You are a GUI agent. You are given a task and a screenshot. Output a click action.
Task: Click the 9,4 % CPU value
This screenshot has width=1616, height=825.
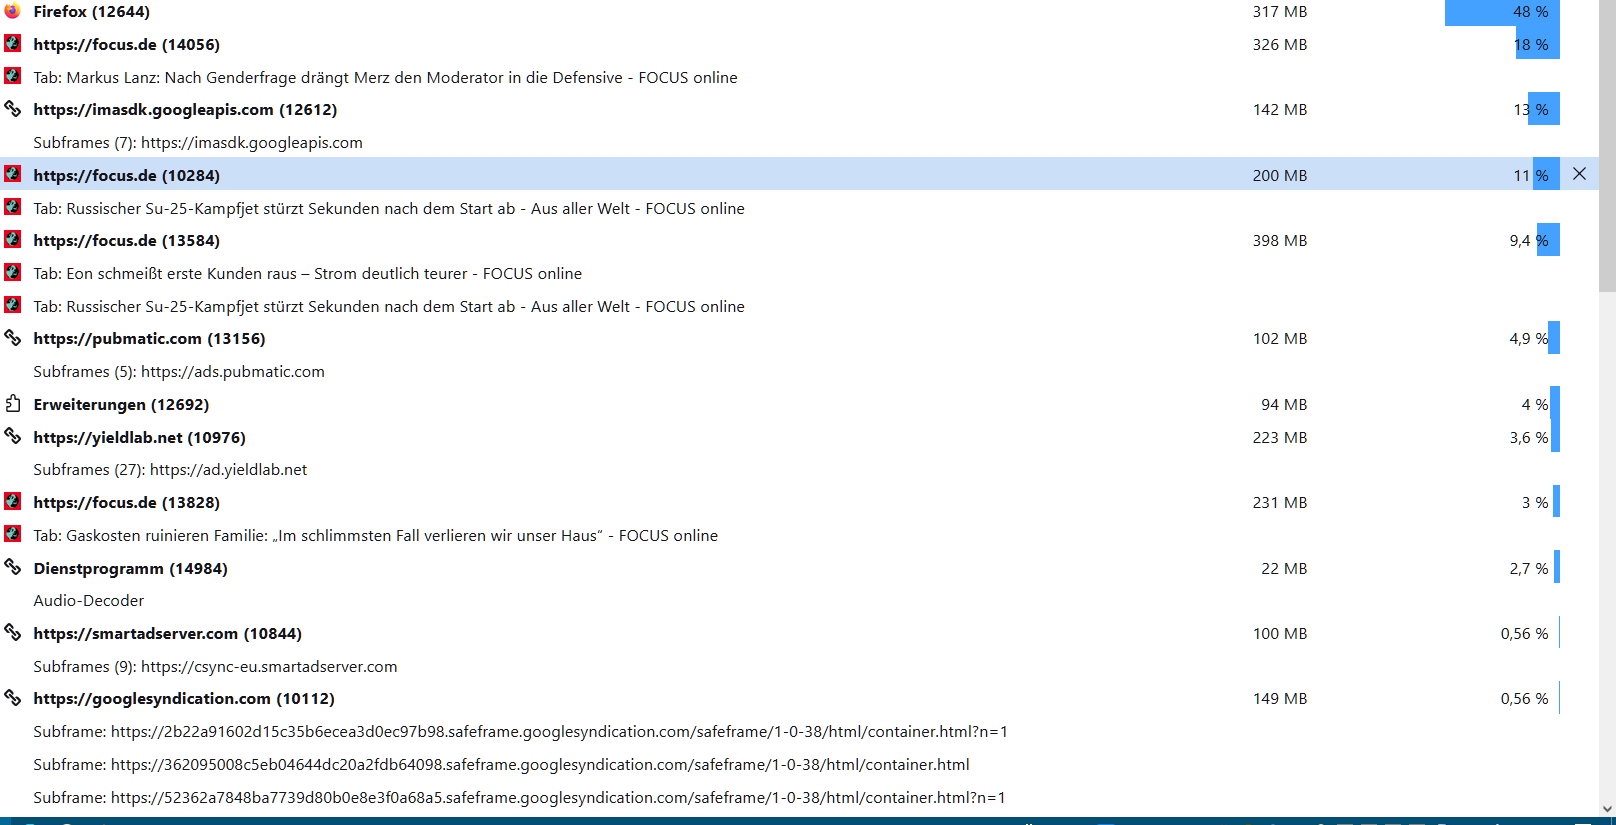coord(1529,241)
